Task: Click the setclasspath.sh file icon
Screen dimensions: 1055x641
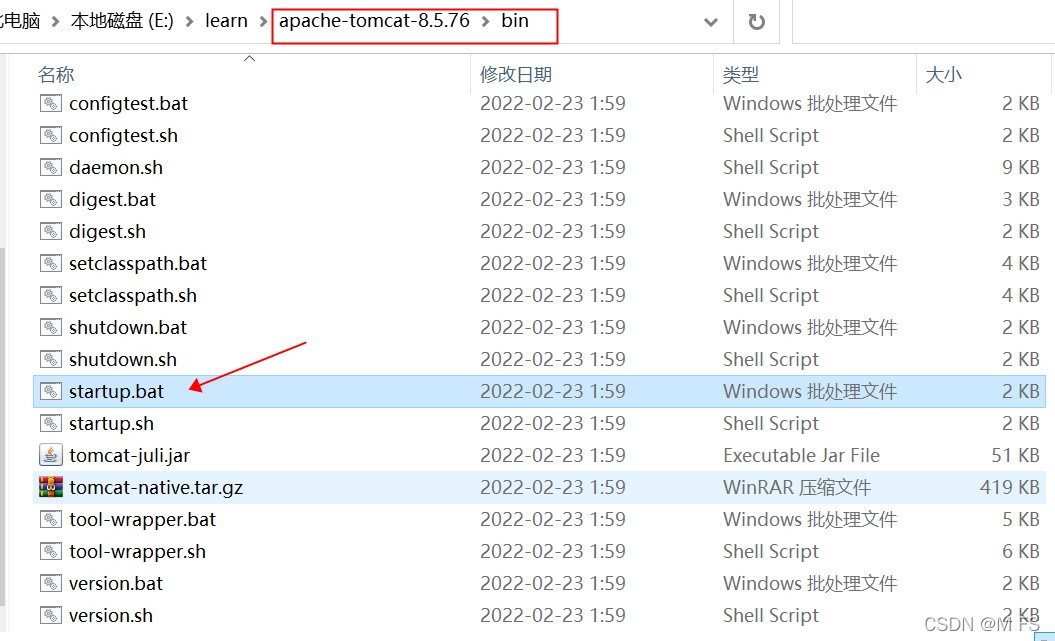Action: [x=50, y=295]
